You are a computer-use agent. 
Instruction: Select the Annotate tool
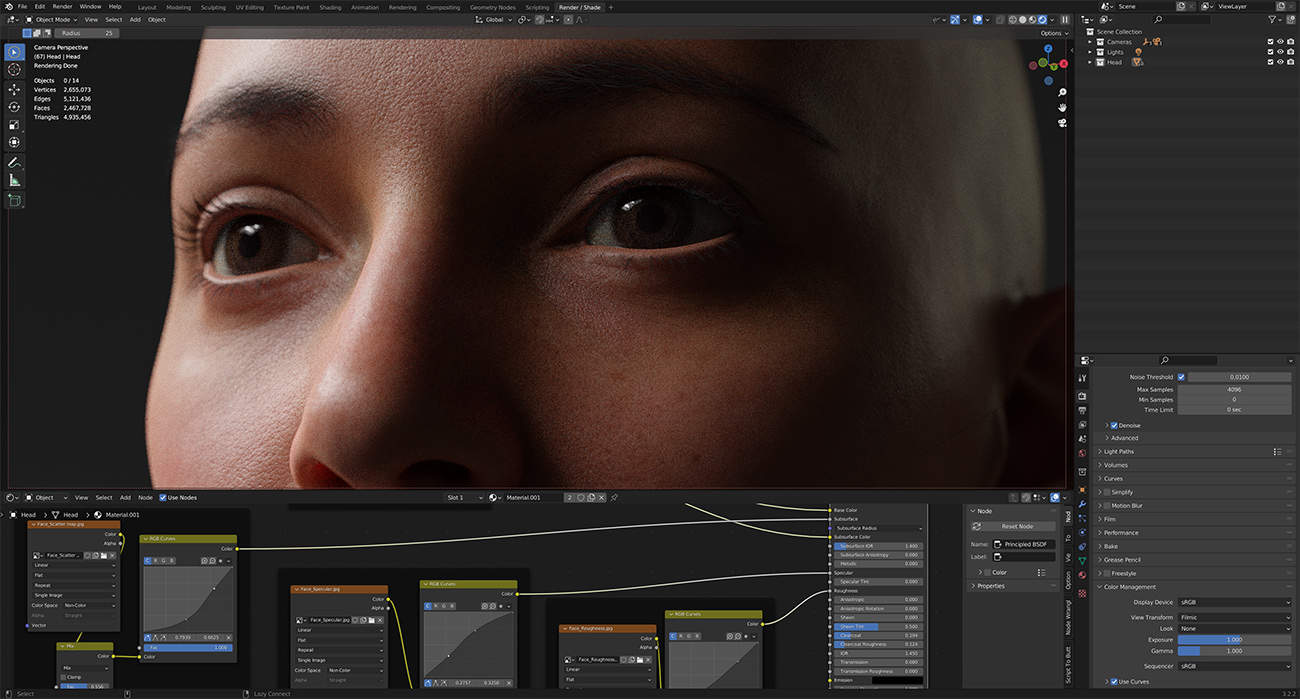14,160
